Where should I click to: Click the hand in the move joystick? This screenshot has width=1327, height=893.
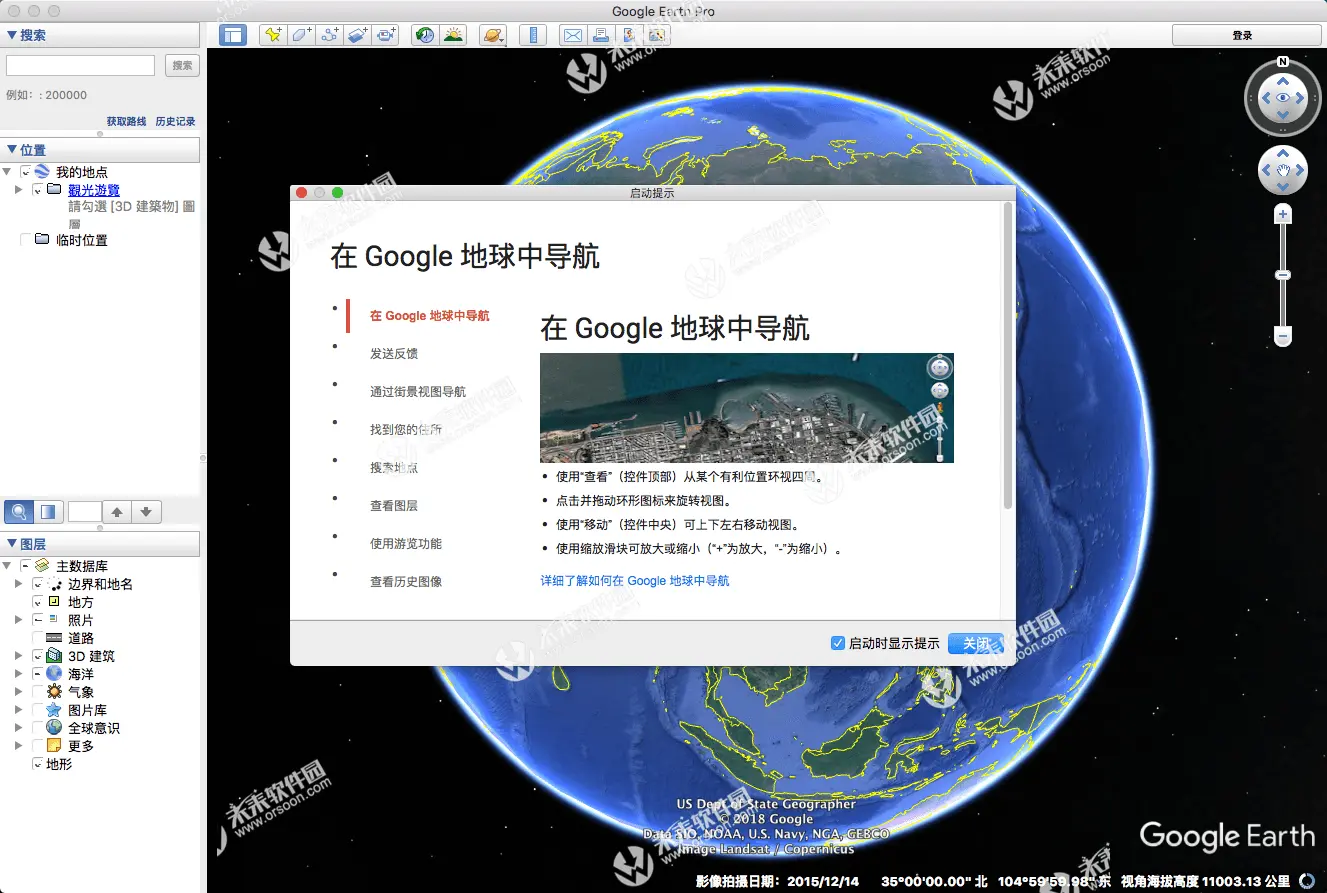[x=1282, y=171]
